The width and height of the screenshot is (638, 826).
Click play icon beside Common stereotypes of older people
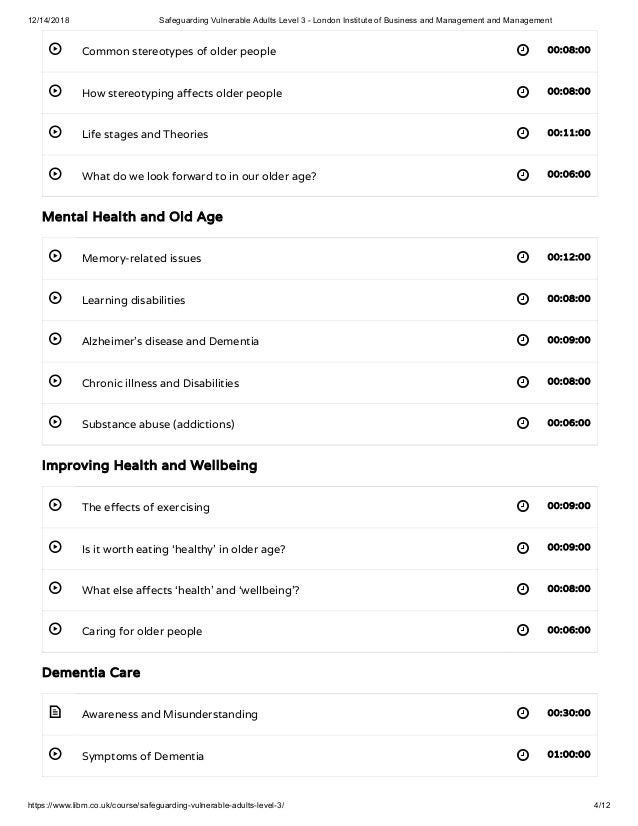tap(55, 50)
